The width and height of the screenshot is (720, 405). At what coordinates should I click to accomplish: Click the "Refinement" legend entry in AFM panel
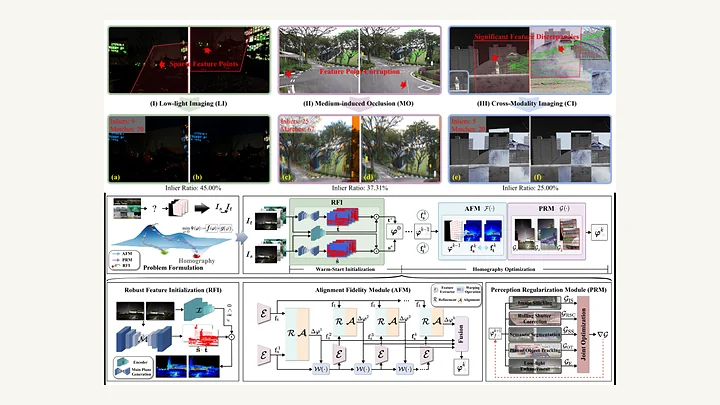(x=444, y=300)
